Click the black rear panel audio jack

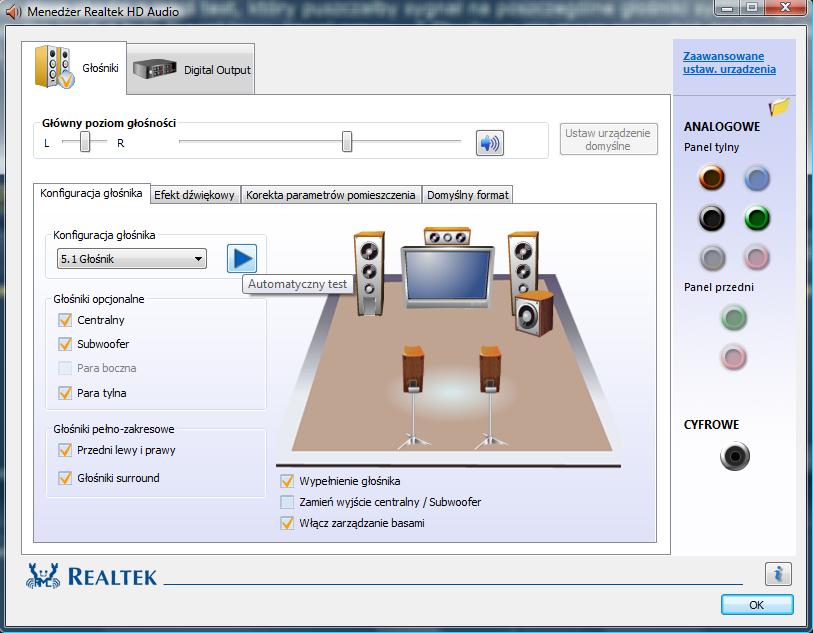(711, 218)
